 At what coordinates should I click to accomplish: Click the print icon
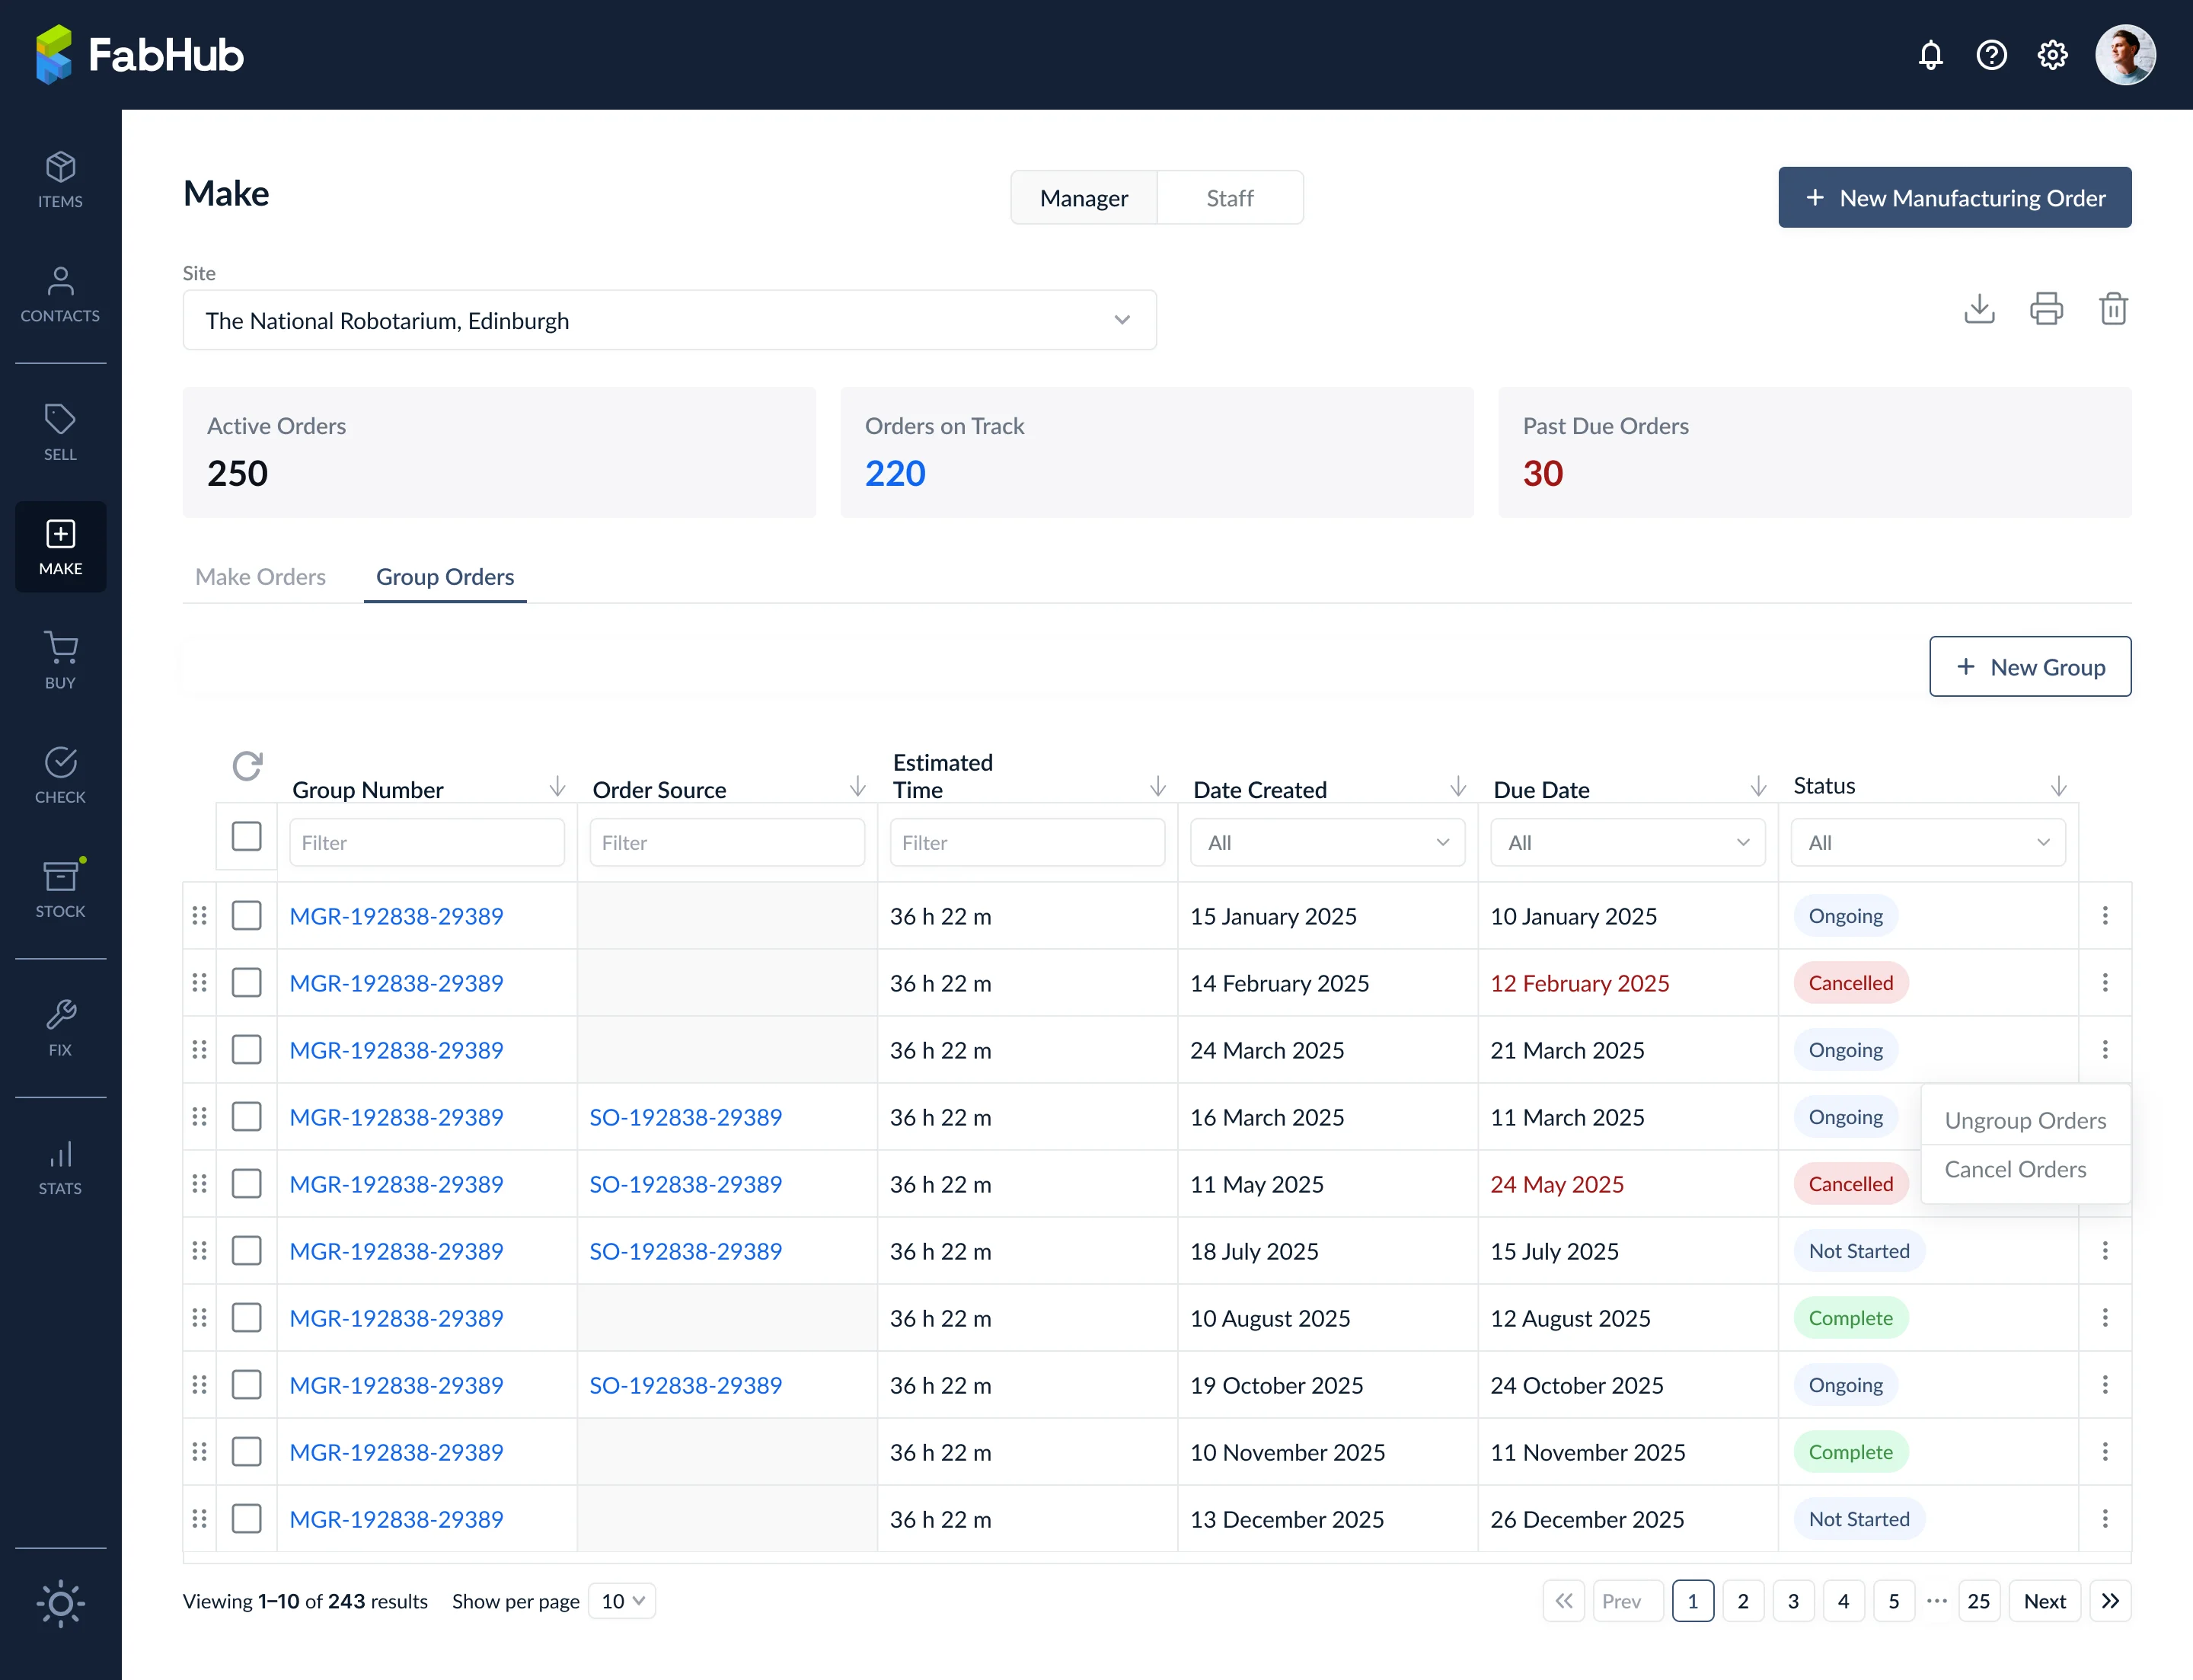pyautogui.click(x=2046, y=308)
